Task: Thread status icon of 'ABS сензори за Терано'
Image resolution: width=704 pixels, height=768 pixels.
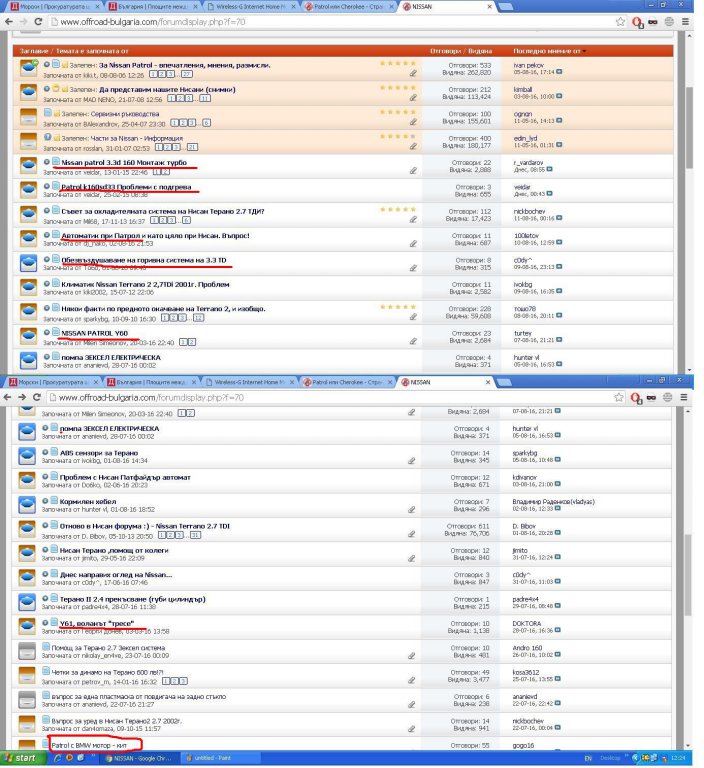Action: pos(27,456)
